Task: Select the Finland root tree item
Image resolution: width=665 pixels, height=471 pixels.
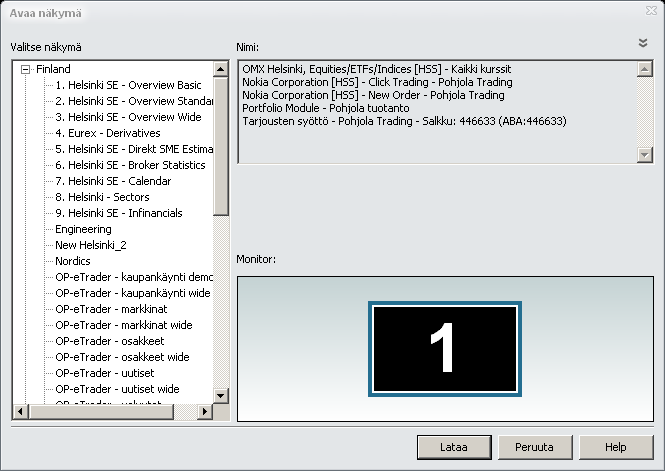Action: 53,69
